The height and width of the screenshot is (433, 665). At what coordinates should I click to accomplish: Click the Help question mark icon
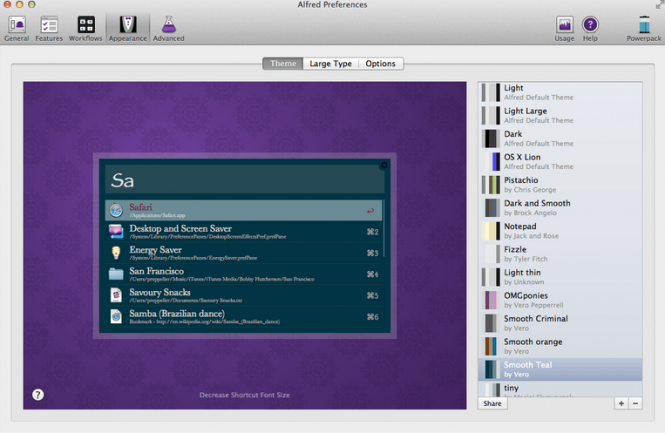[x=590, y=29]
